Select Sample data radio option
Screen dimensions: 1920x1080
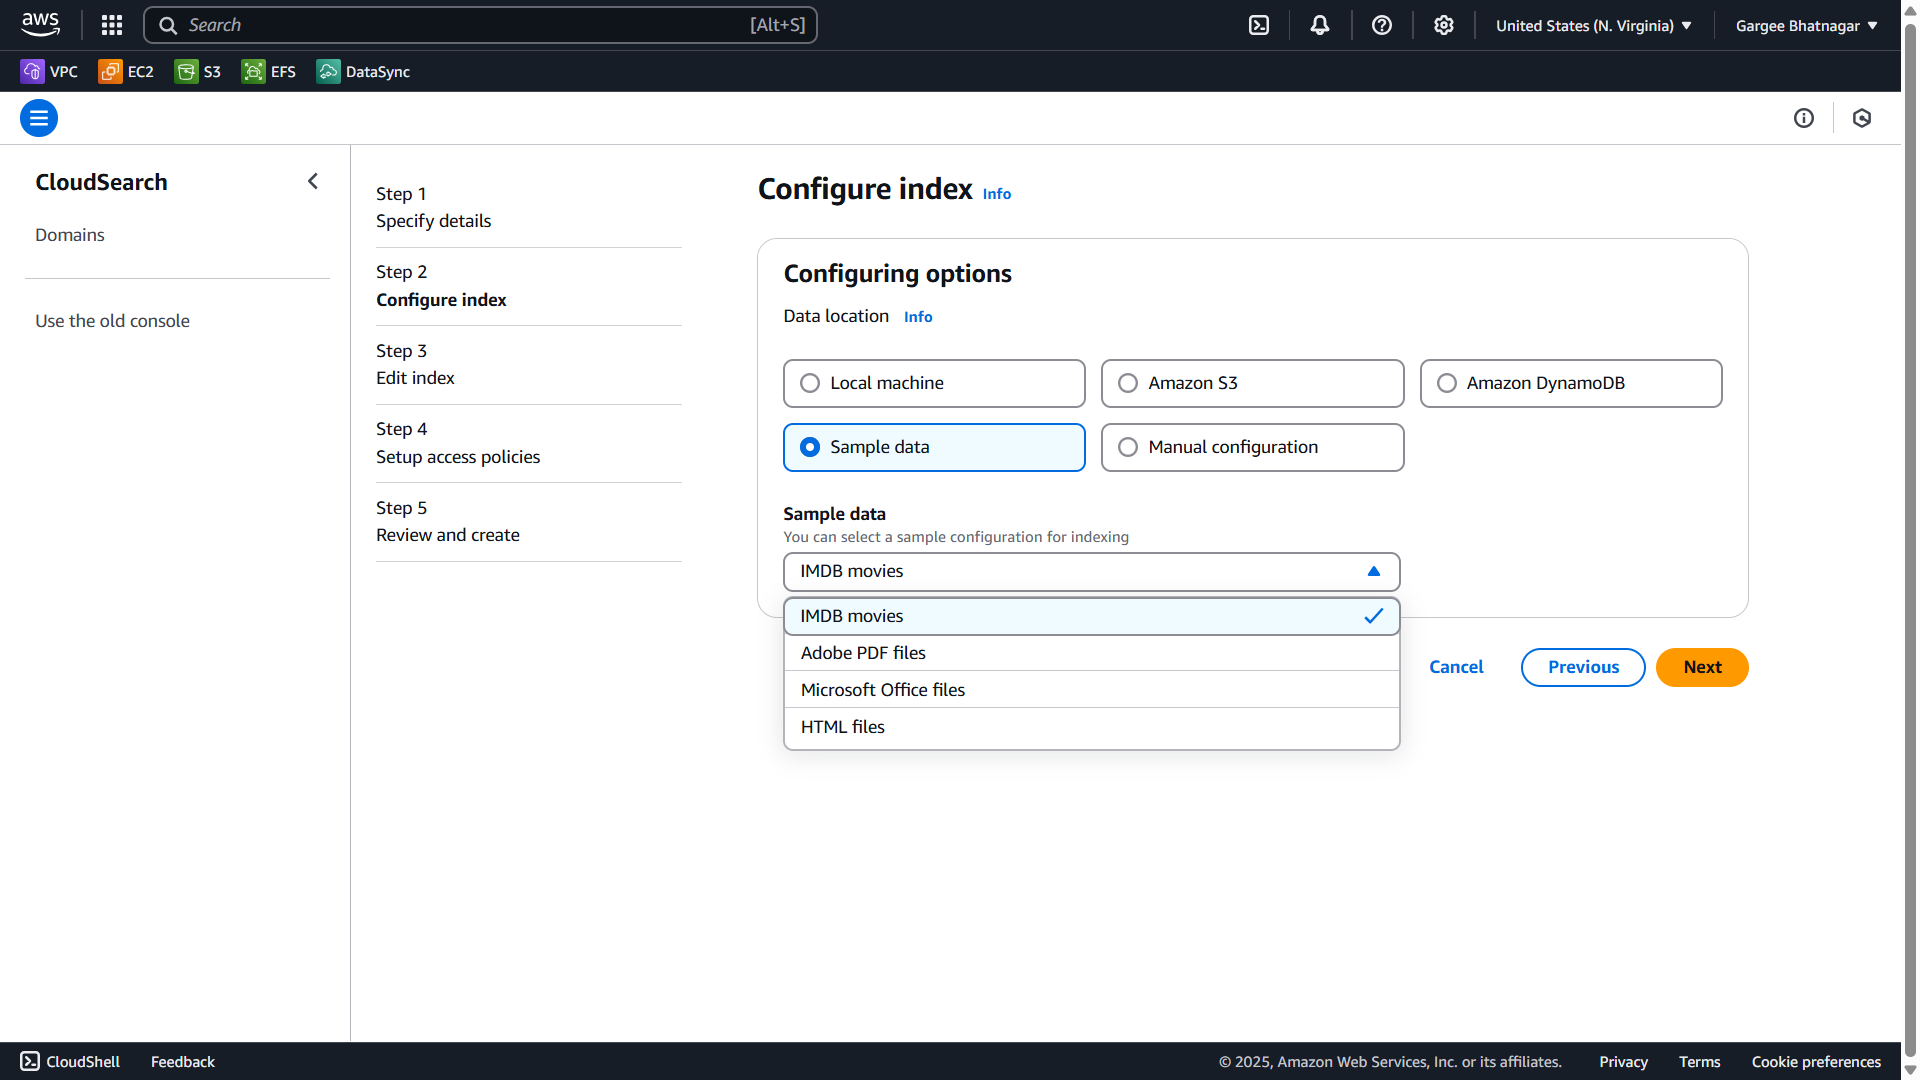[934, 447]
